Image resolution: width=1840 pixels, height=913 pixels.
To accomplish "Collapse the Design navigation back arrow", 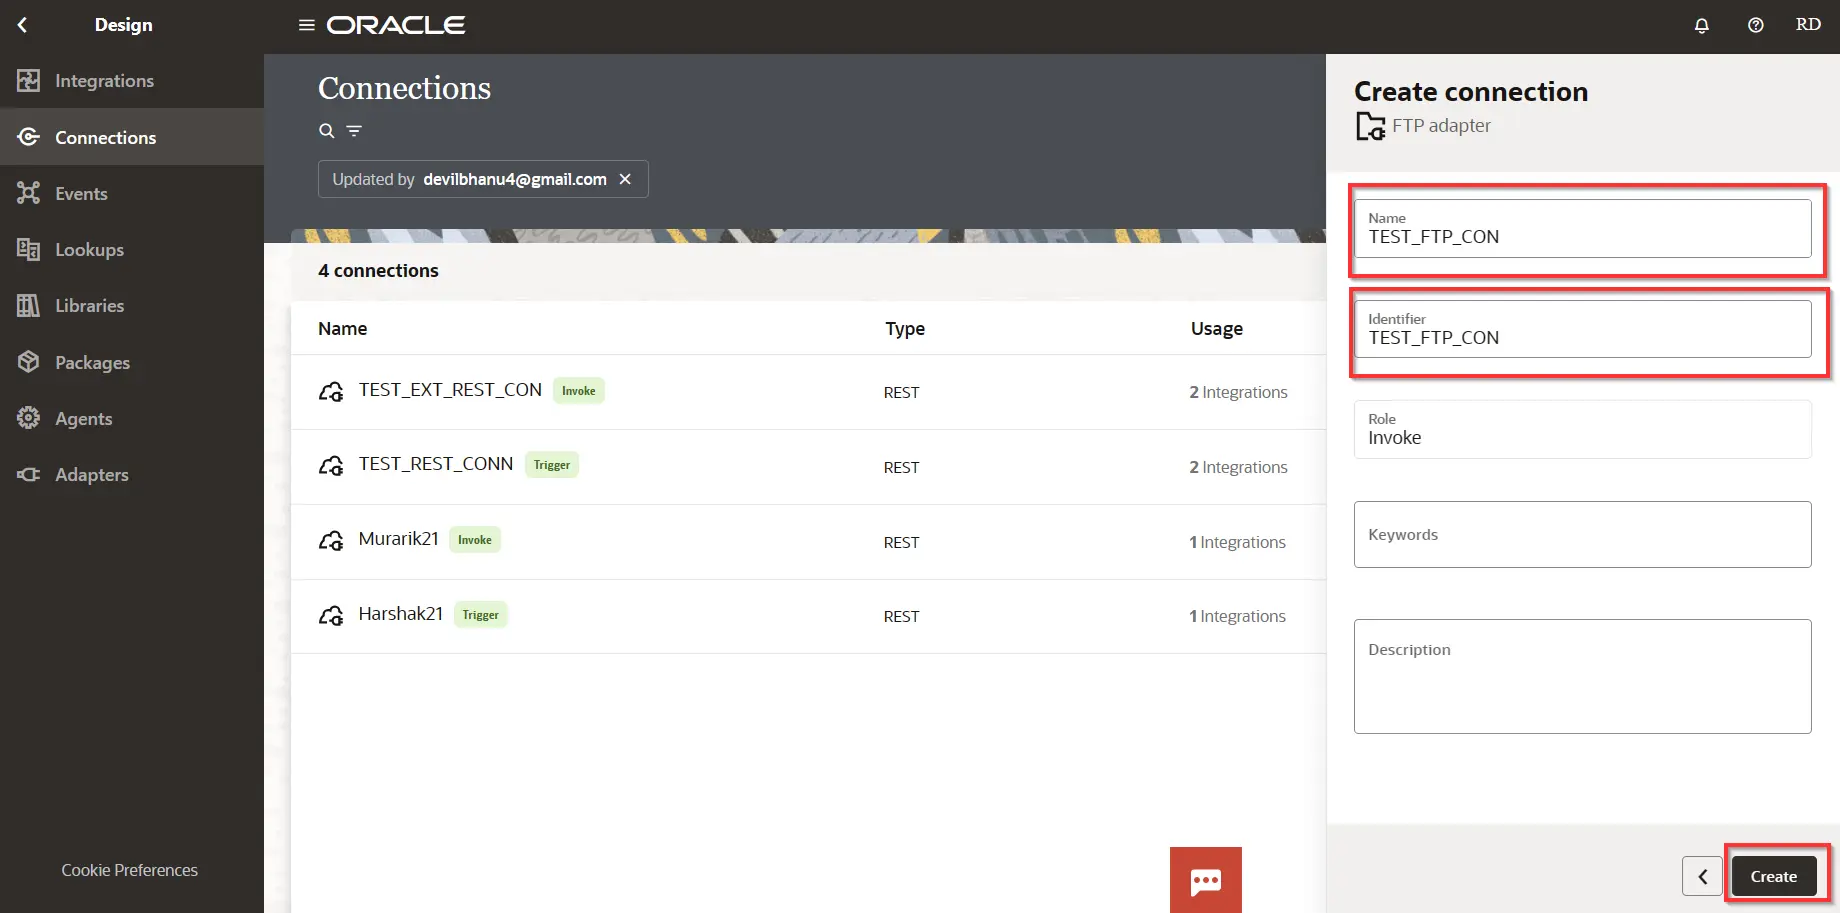I will (x=23, y=25).
